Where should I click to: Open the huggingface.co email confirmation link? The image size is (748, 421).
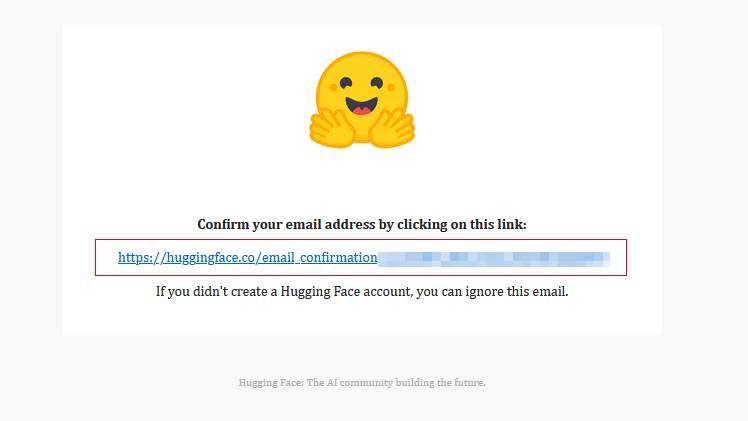[364, 257]
